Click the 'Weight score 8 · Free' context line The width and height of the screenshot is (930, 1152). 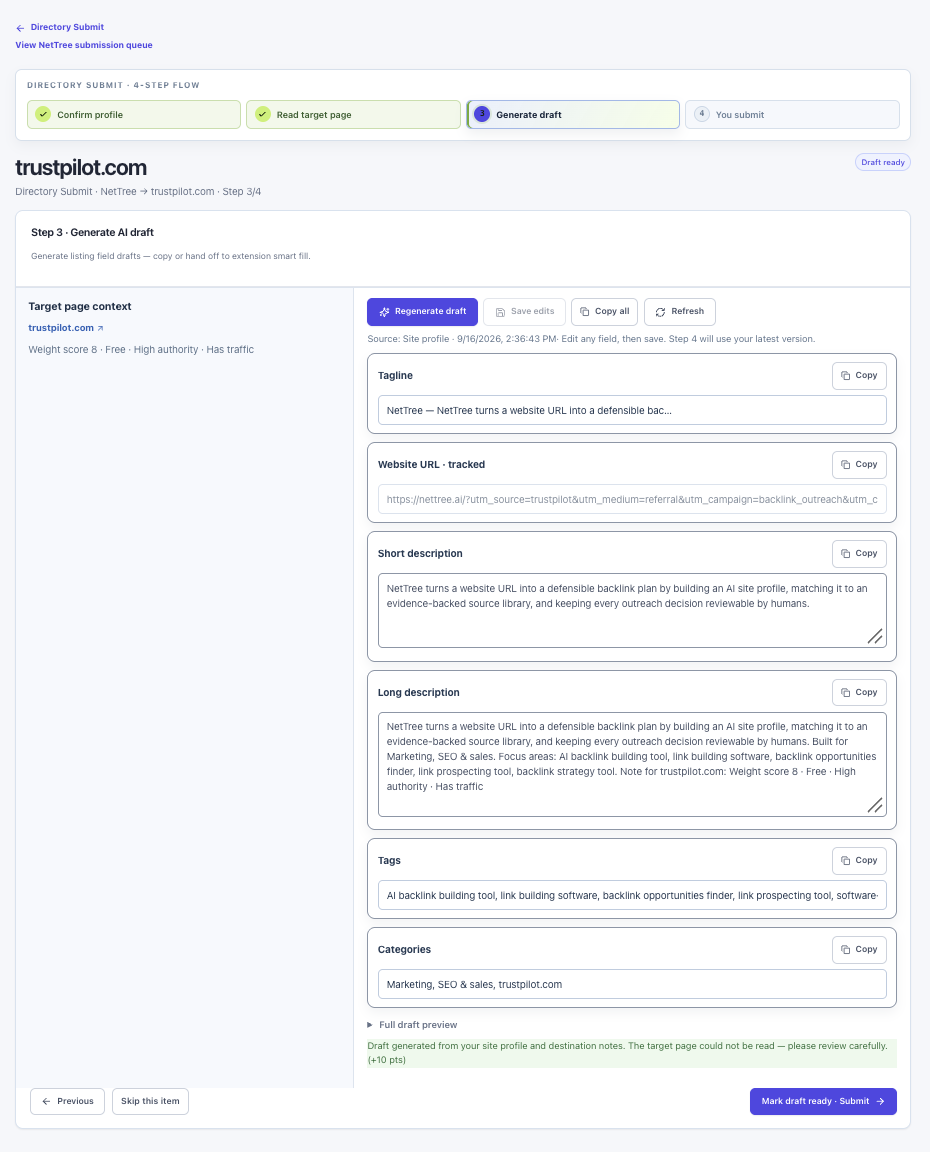point(141,350)
